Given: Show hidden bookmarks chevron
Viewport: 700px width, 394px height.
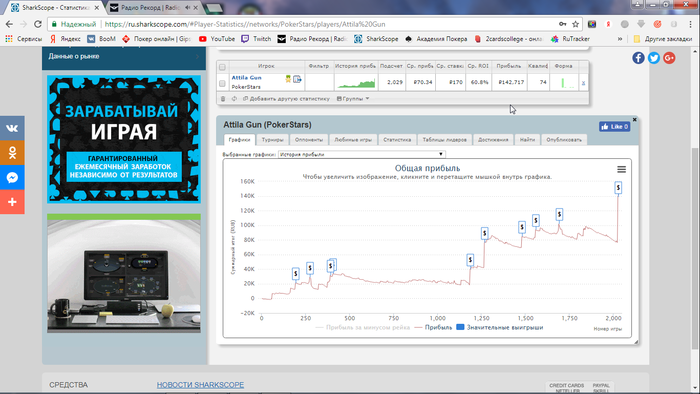Looking at the screenshot, I should pos(620,39).
